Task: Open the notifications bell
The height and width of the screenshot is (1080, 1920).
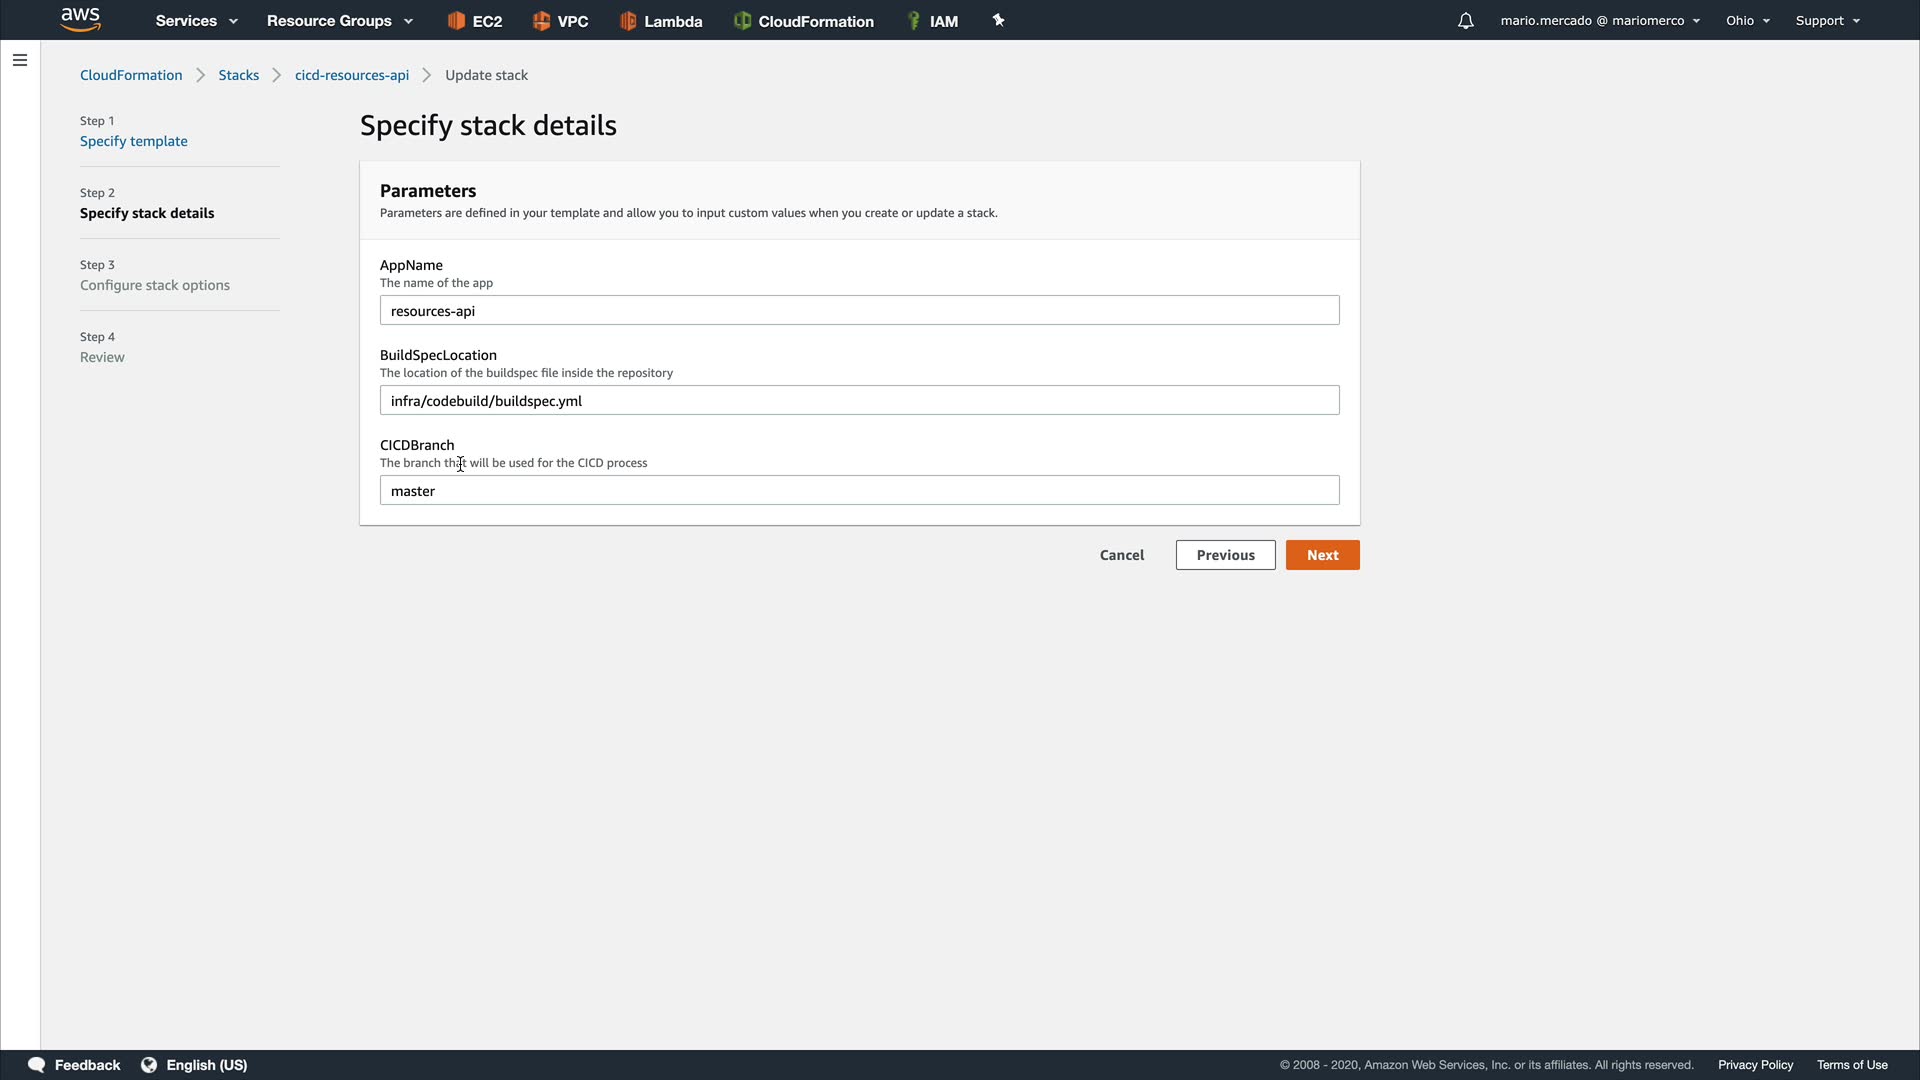Action: coord(1465,21)
